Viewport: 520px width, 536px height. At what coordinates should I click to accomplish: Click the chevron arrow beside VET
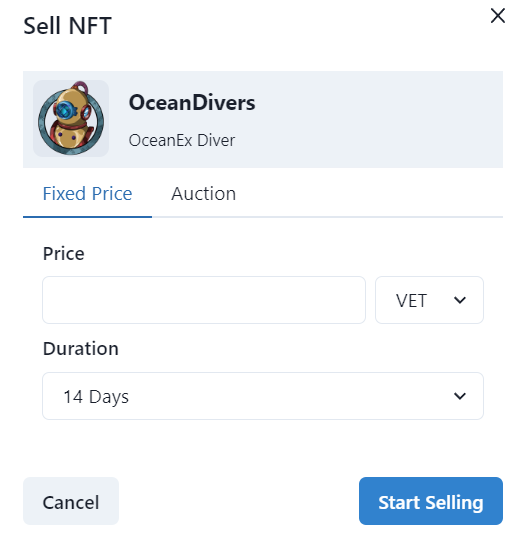[459, 300]
